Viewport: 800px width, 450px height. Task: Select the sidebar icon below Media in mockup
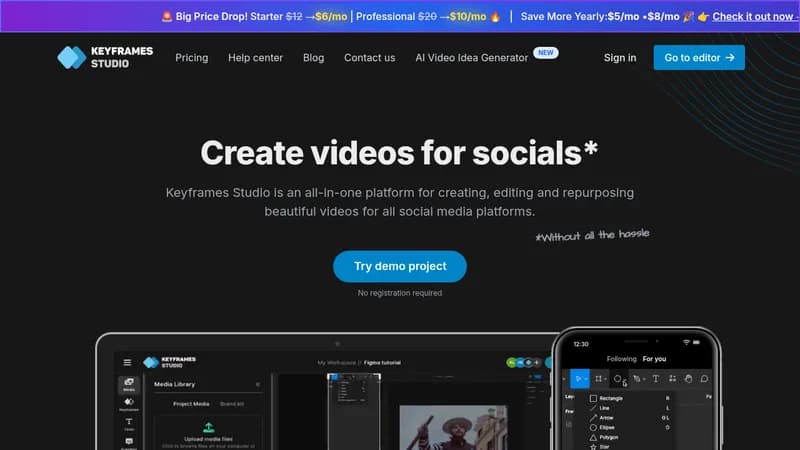[129, 404]
